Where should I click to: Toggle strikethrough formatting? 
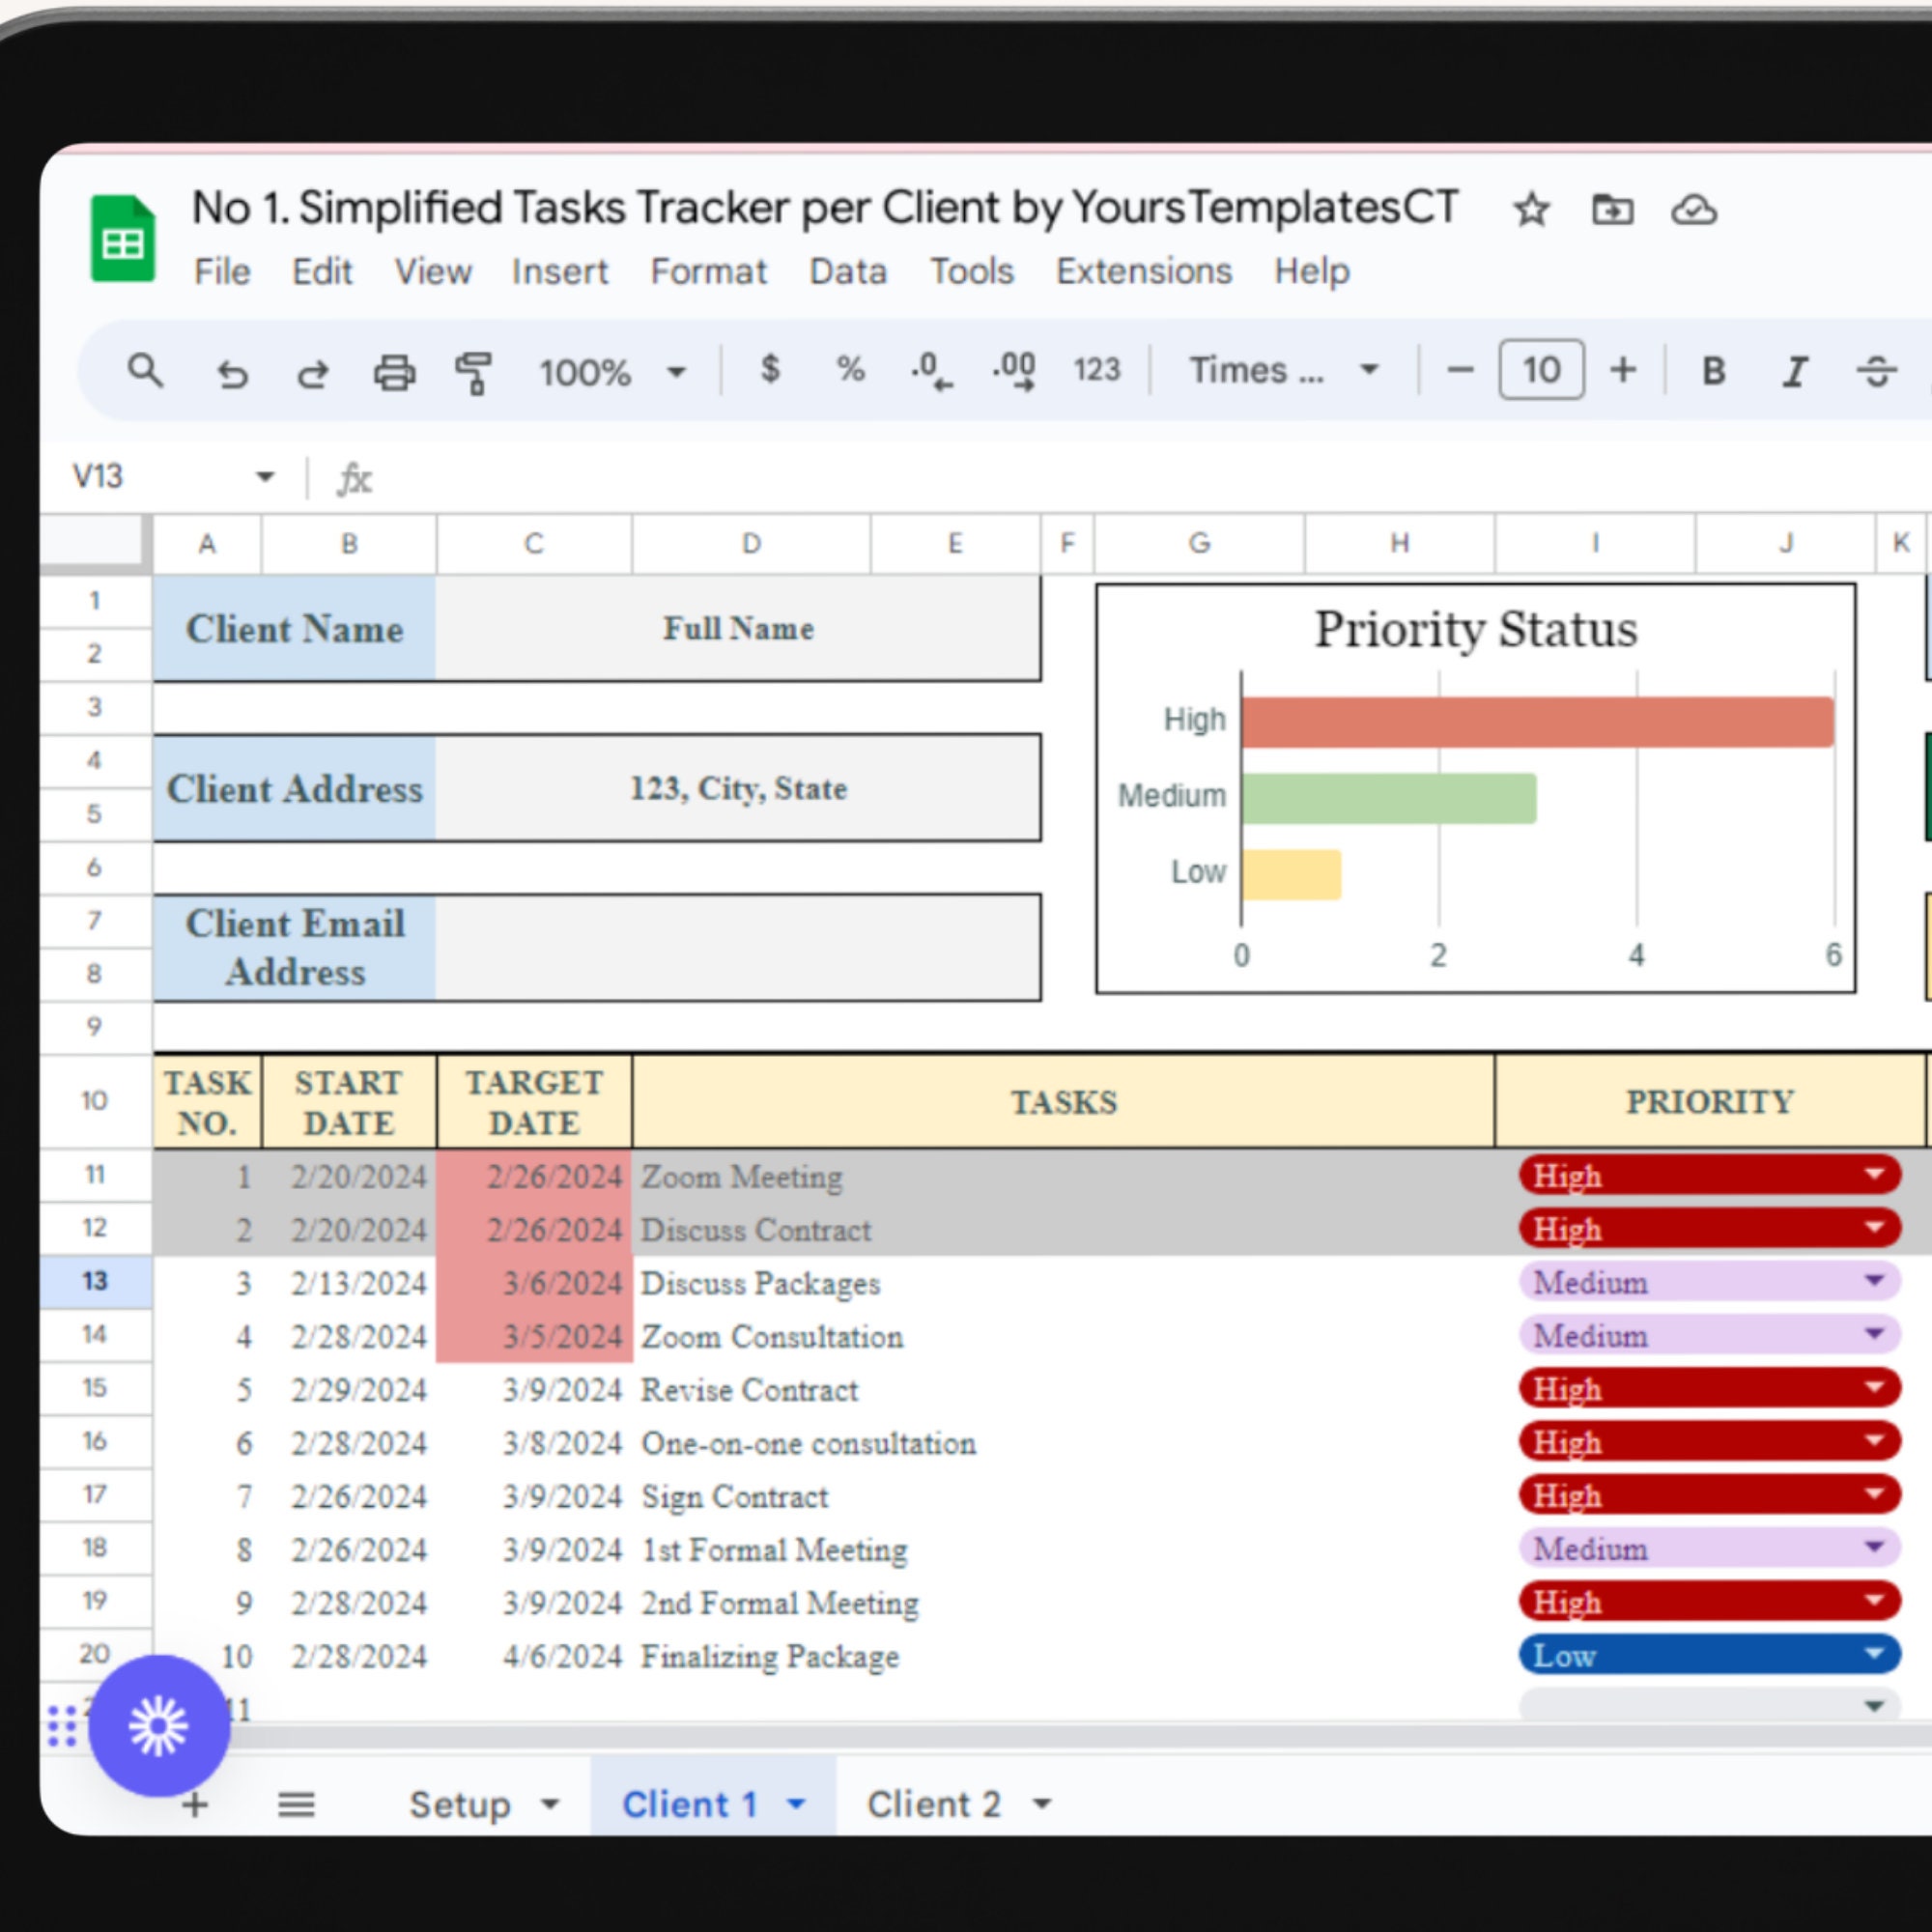[x=1878, y=370]
